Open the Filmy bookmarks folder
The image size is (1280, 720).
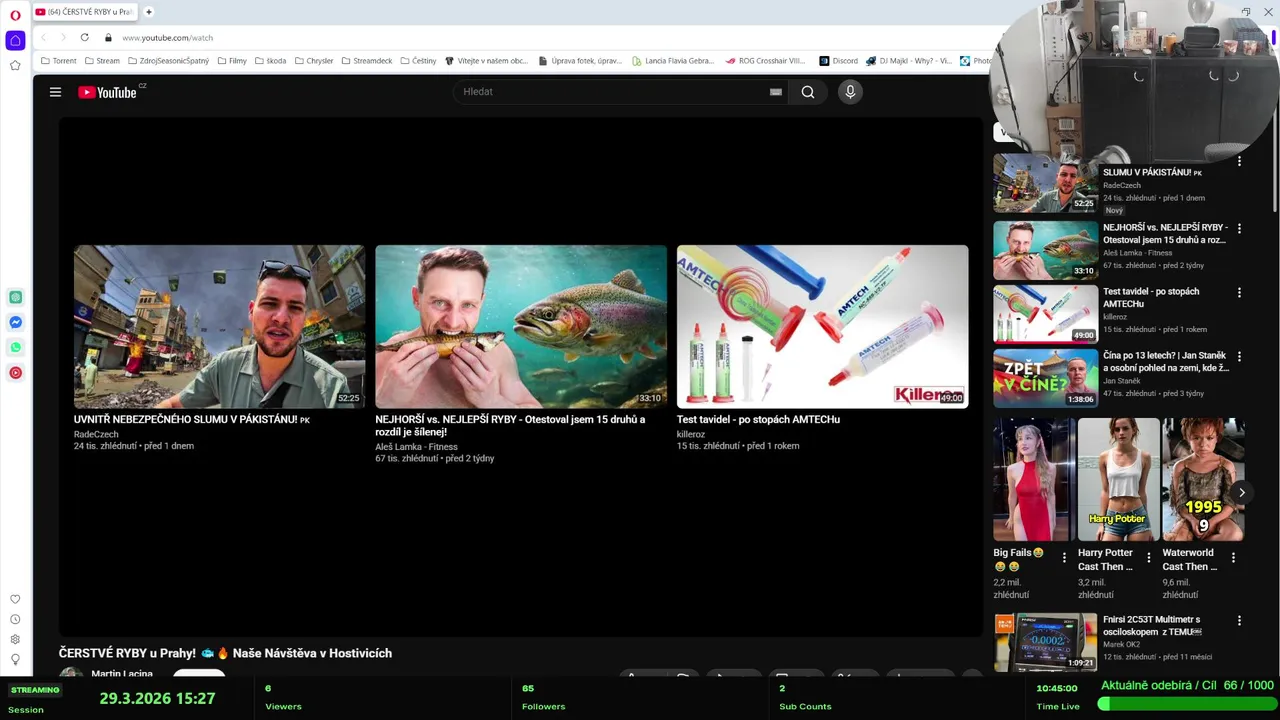pyautogui.click(x=232, y=60)
